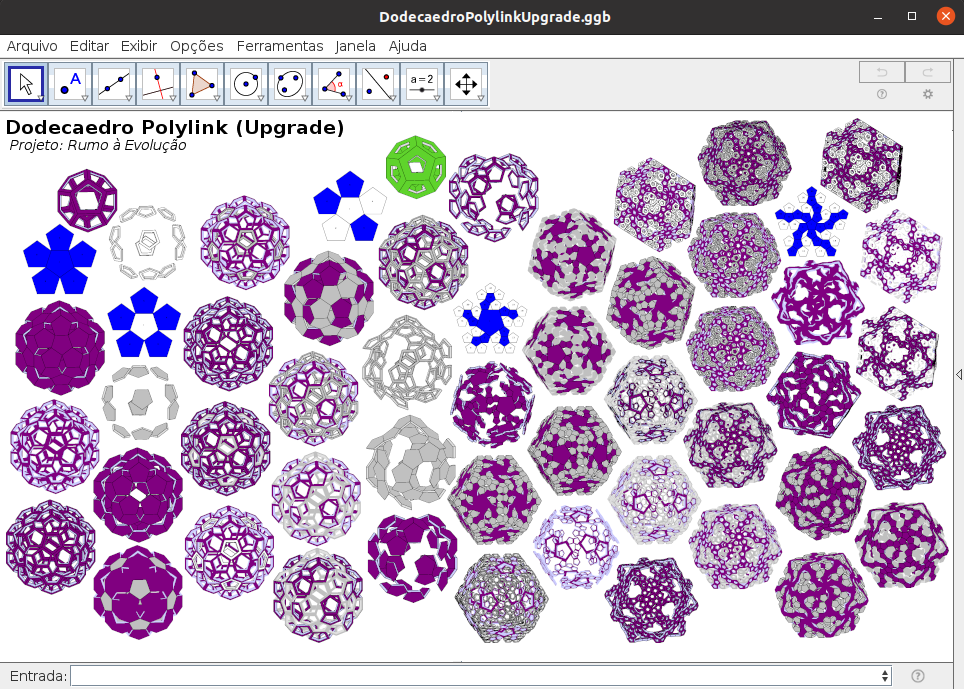Open the Janela menu
Screen dimensions: 964x689
tap(355, 46)
